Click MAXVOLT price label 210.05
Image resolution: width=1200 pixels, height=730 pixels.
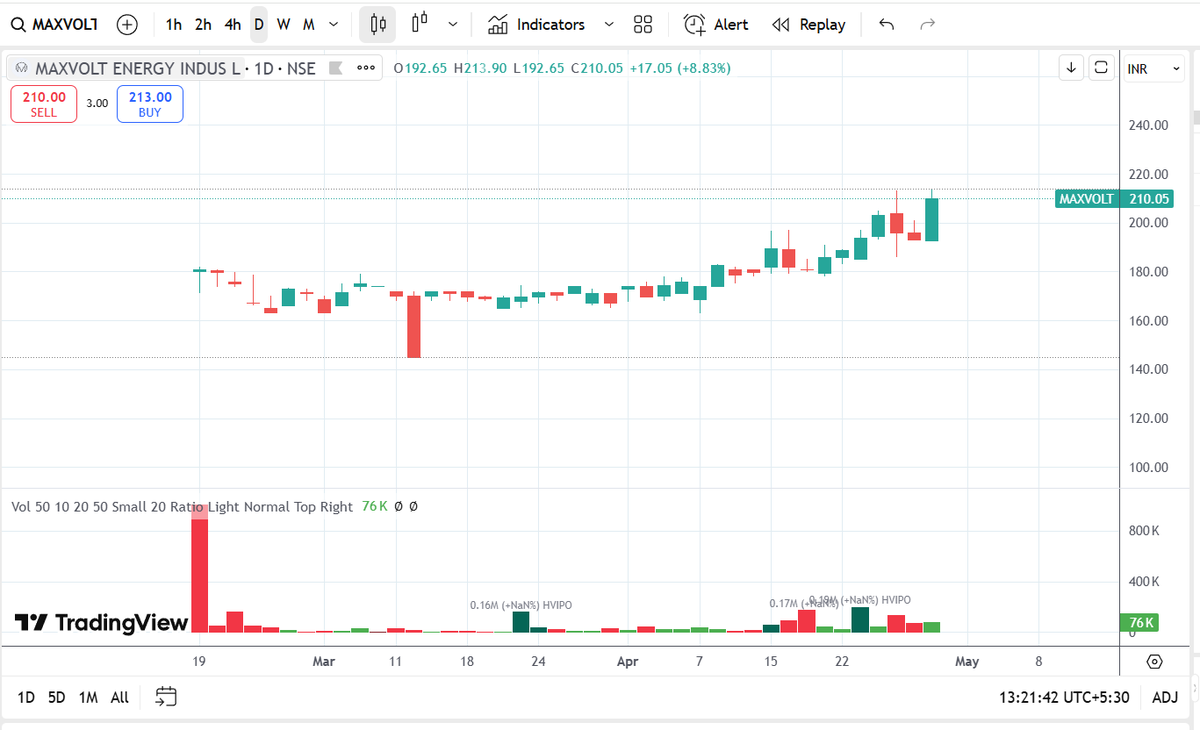click(x=1113, y=199)
